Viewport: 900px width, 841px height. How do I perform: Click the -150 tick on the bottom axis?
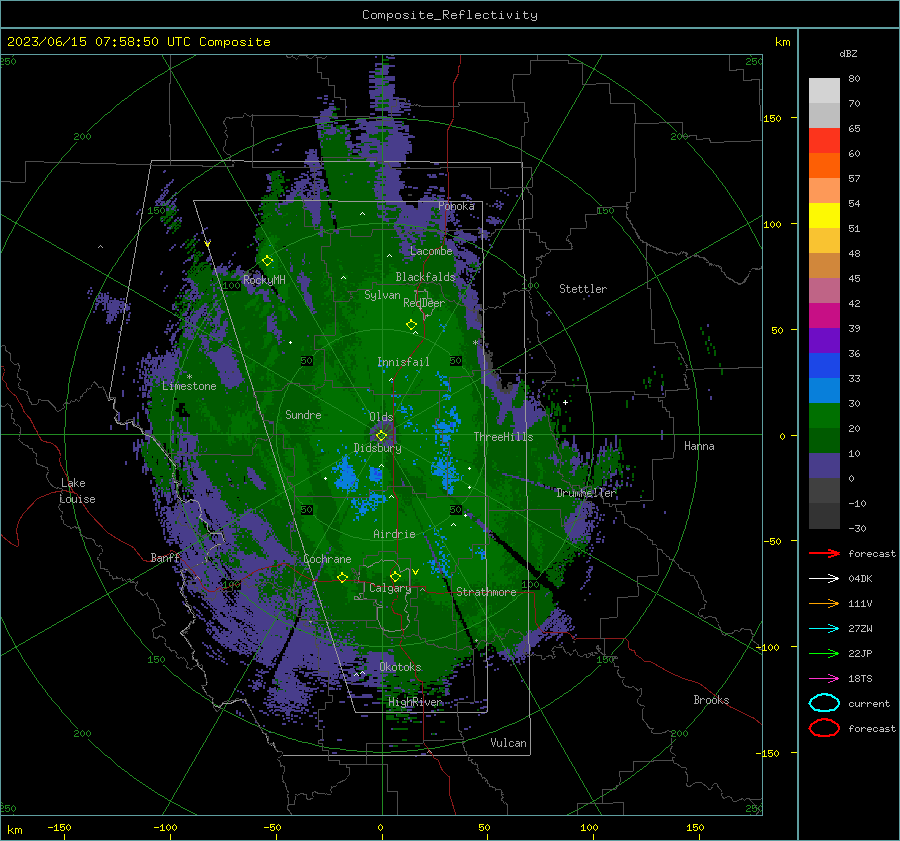click(59, 827)
